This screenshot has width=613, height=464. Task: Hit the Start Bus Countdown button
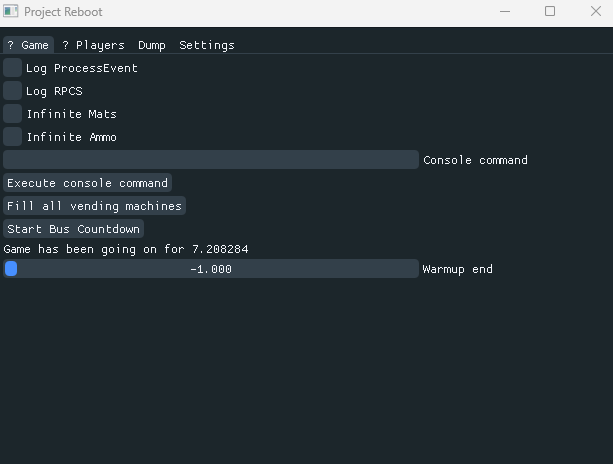[74, 229]
